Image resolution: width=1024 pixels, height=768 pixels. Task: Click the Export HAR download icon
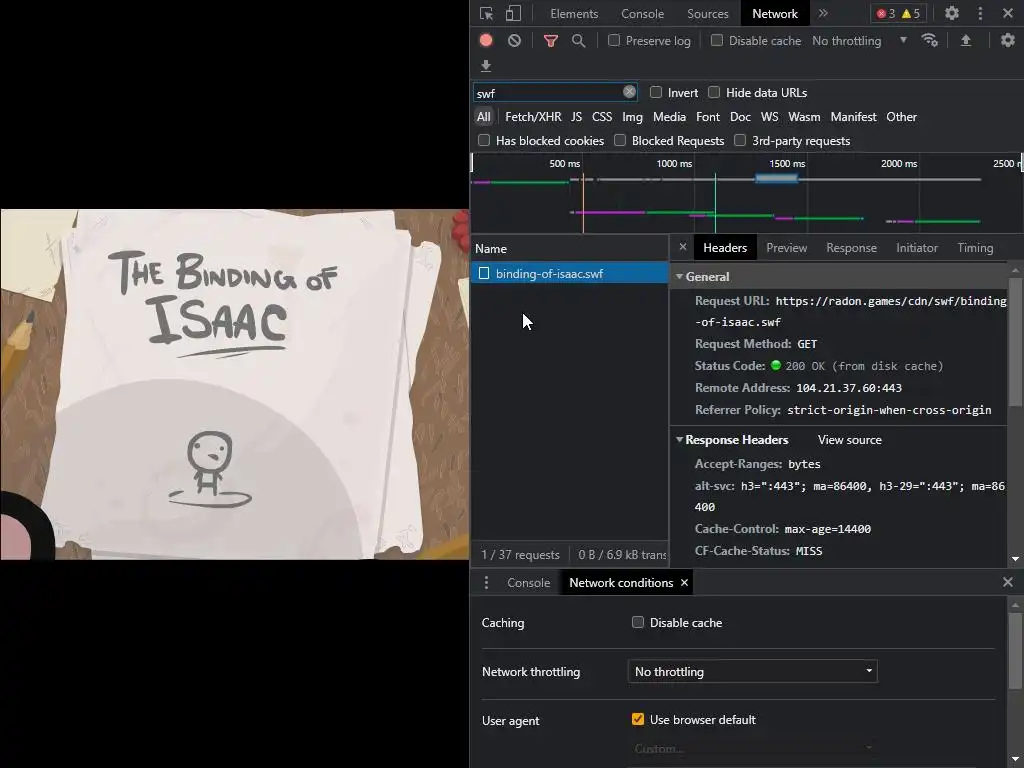pyautogui.click(x=486, y=66)
